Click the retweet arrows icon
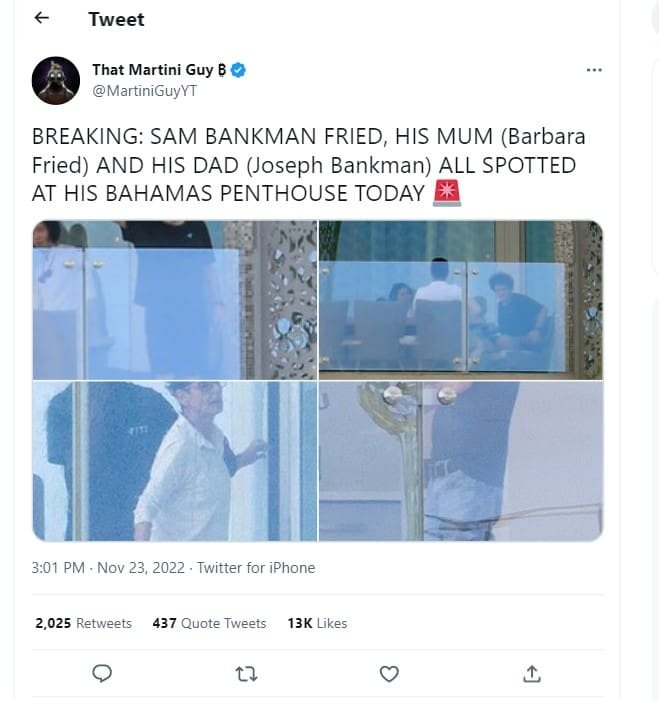 [246, 673]
